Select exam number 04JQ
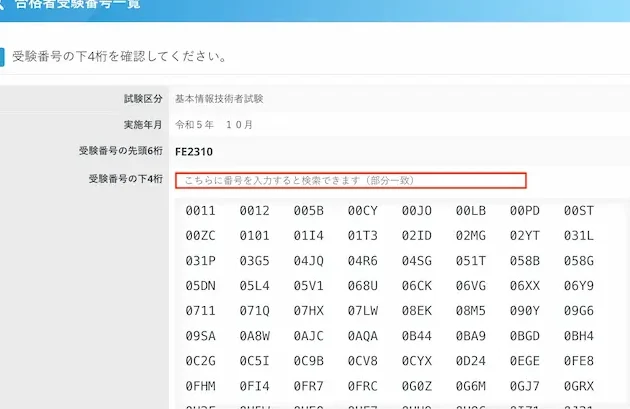630x409 pixels. point(309,261)
